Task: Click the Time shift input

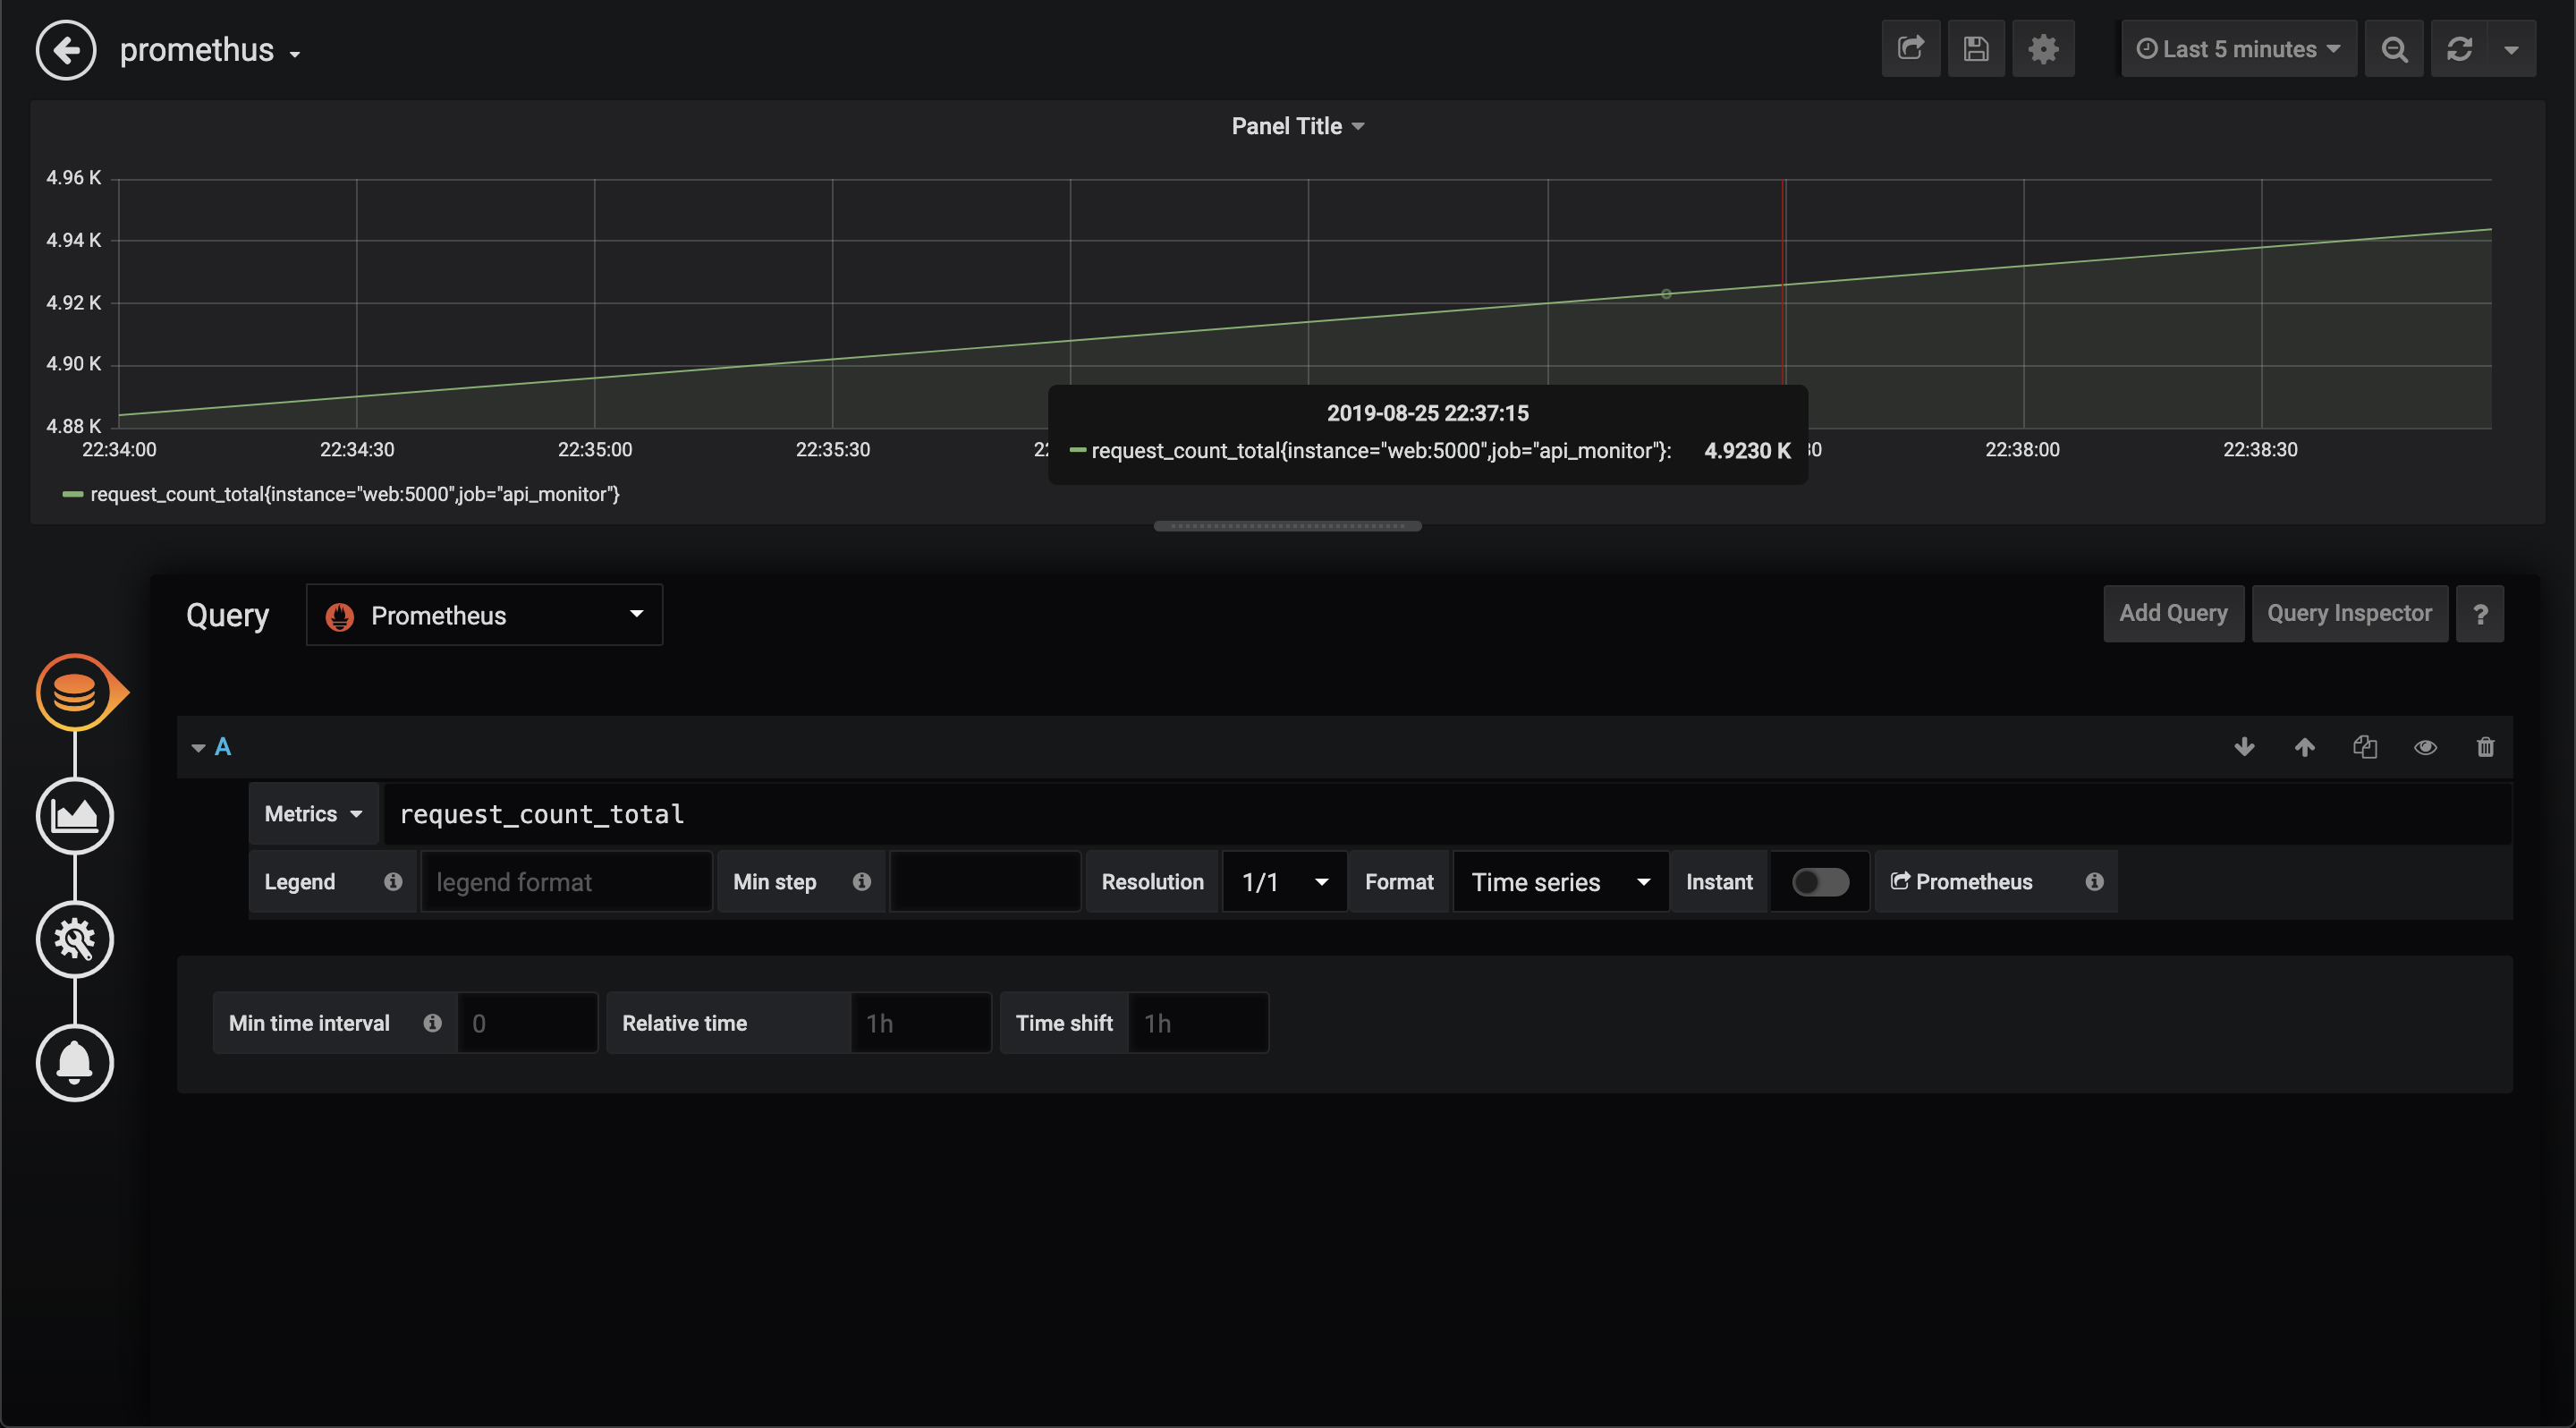Action: [1198, 1023]
